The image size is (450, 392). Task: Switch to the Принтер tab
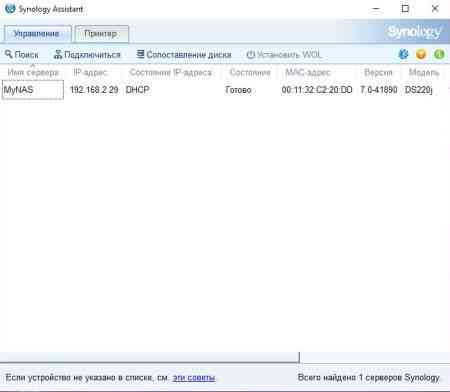(x=101, y=34)
